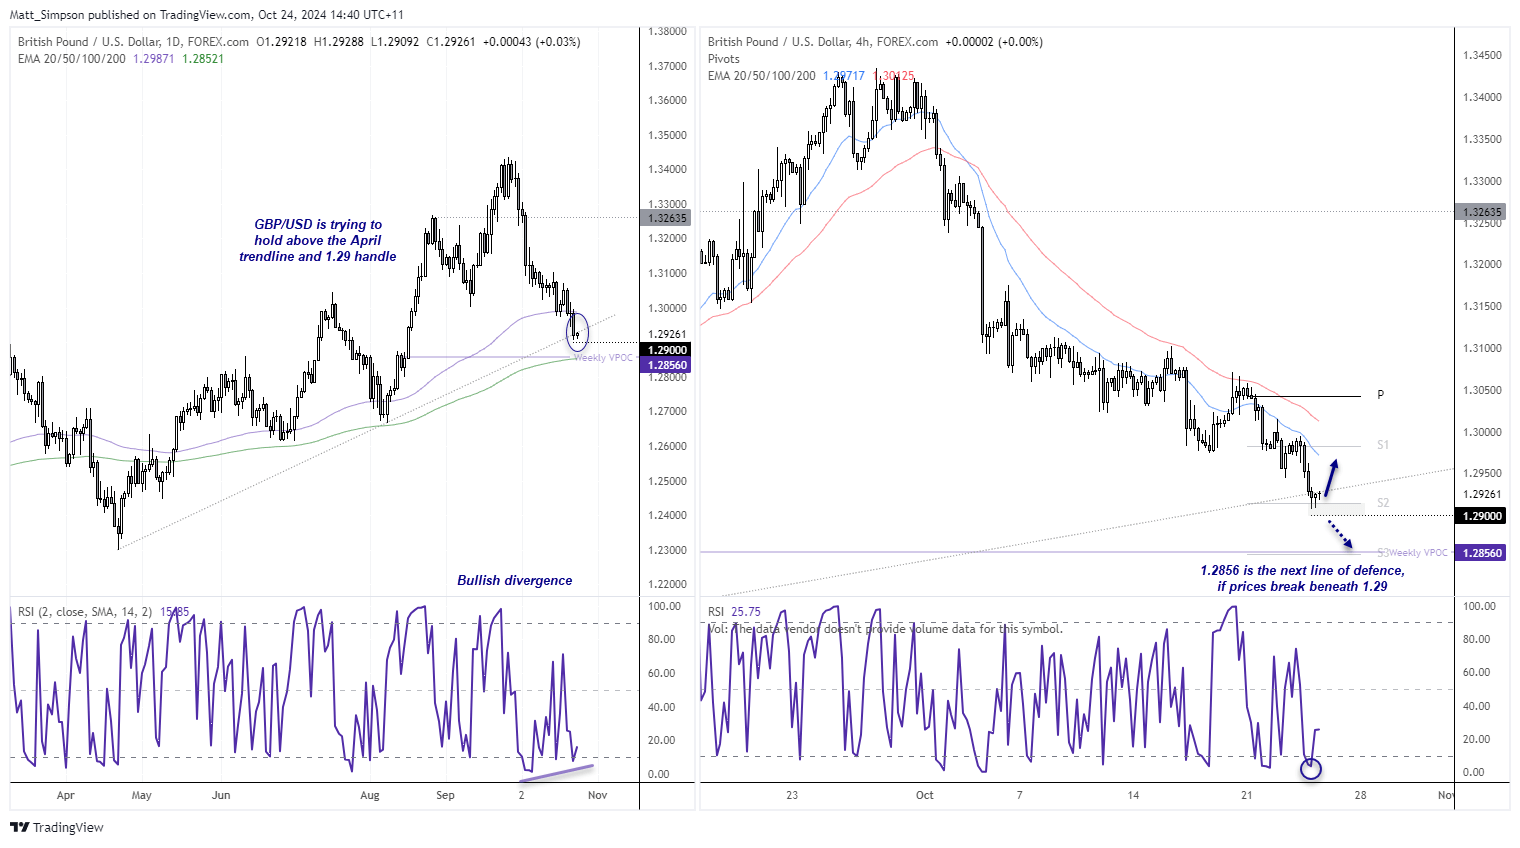Click the 1.34000 price on 4h axis
Viewport: 1520px width, 848px height.
[x=1482, y=97]
